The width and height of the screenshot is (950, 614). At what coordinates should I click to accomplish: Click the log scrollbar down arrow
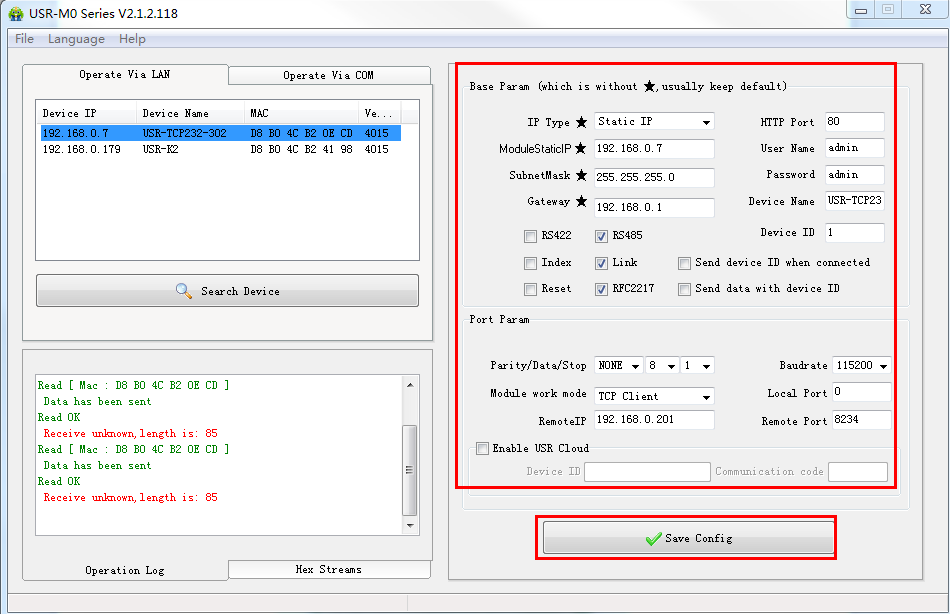tap(410, 526)
